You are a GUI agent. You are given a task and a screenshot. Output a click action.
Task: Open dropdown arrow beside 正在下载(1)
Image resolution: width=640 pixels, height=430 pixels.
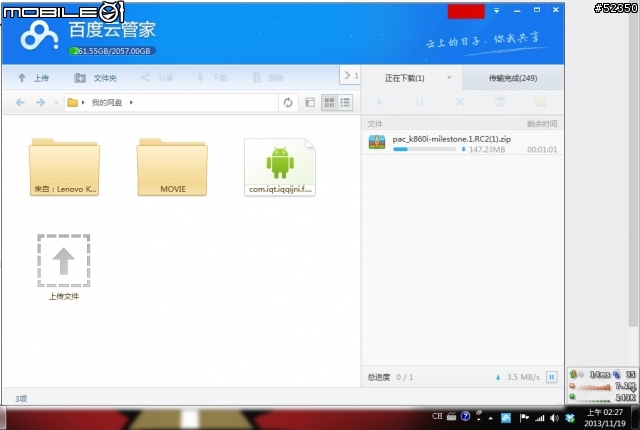click(449, 78)
